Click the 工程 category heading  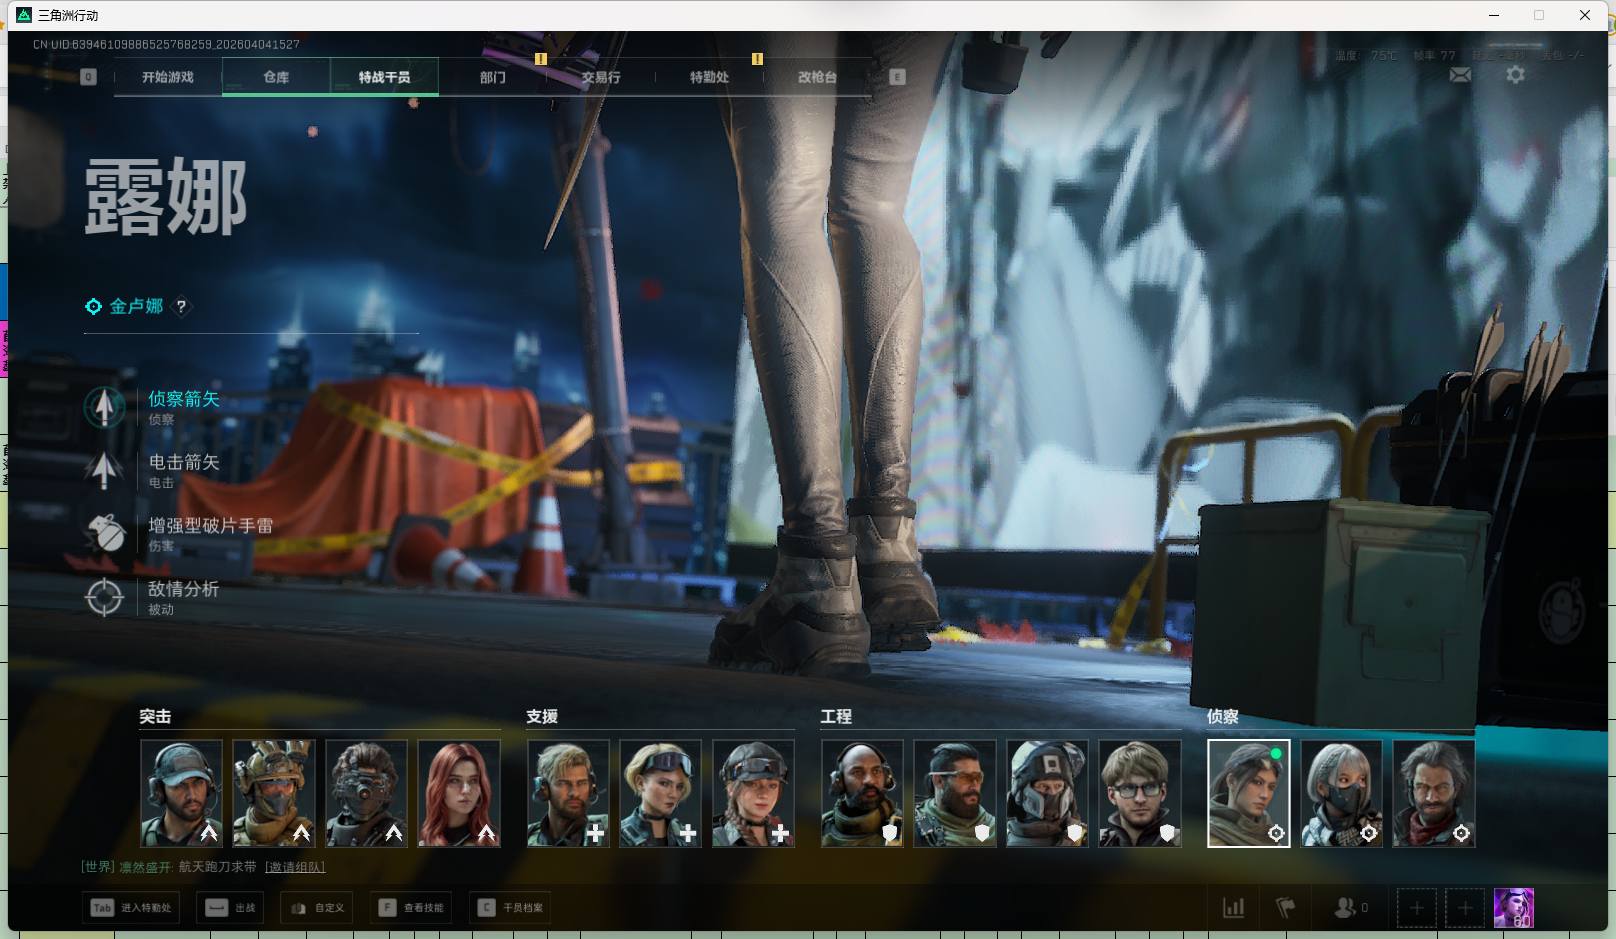point(836,717)
